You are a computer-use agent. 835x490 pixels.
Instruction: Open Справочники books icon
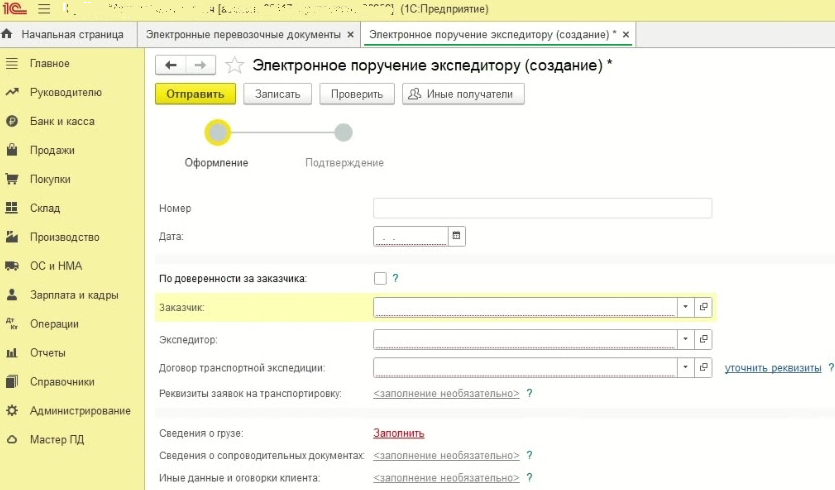coord(12,381)
